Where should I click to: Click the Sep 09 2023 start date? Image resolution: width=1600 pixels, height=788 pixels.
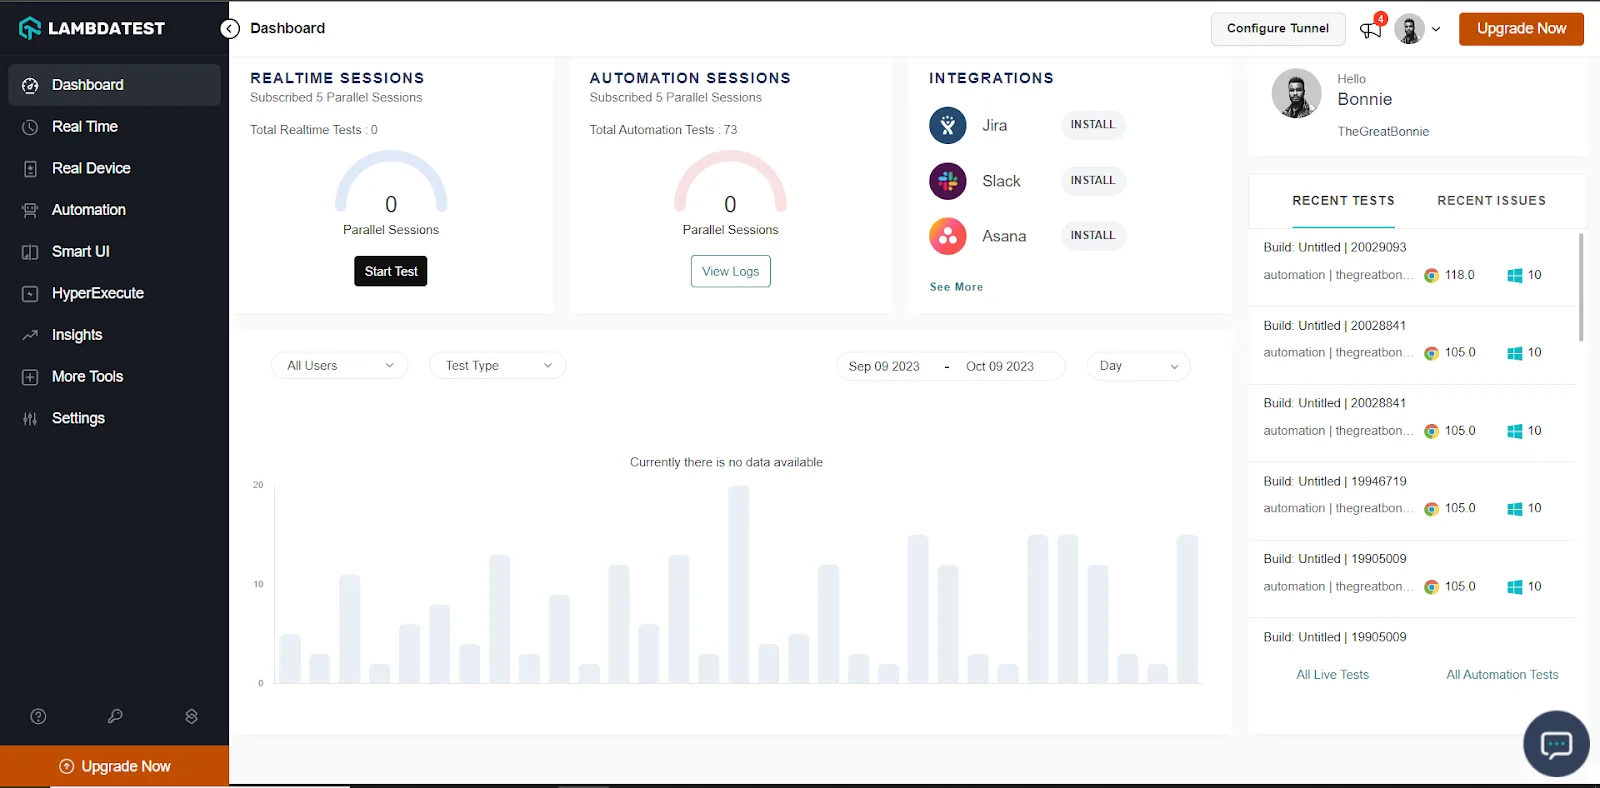click(x=884, y=367)
